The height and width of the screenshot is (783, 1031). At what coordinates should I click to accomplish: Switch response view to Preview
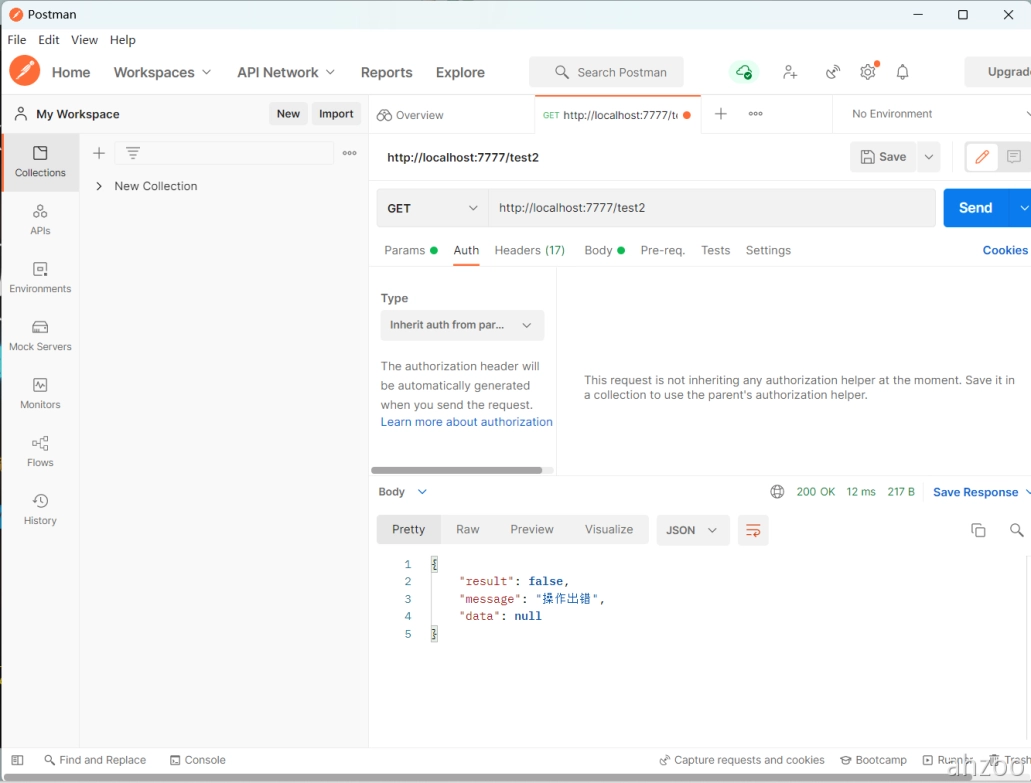[x=531, y=530]
